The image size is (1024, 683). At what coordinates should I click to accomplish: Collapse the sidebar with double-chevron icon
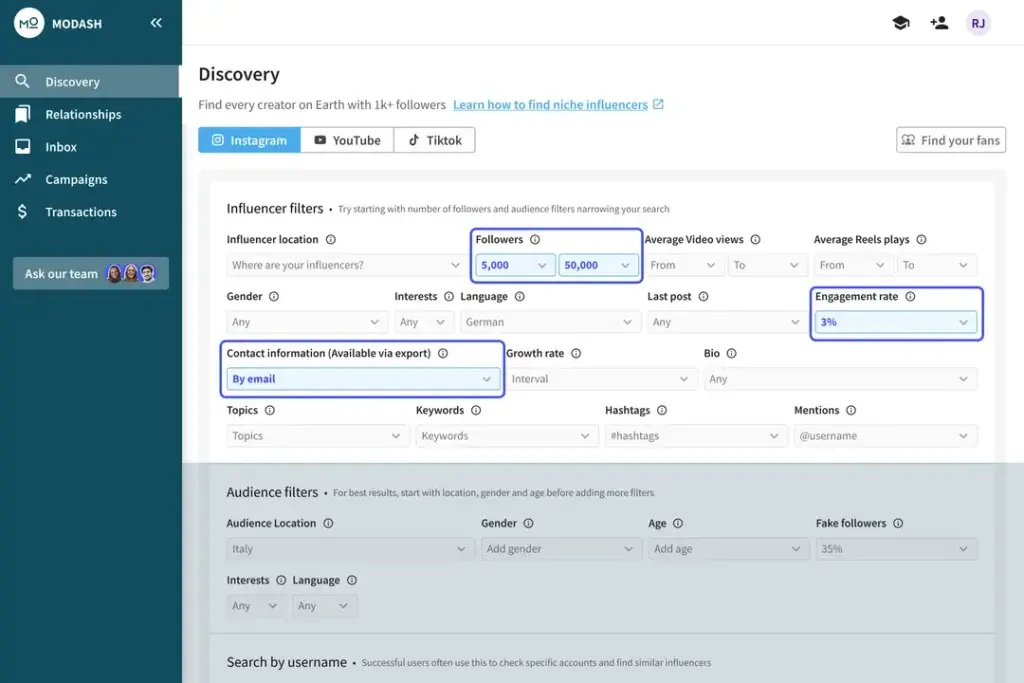tap(156, 22)
